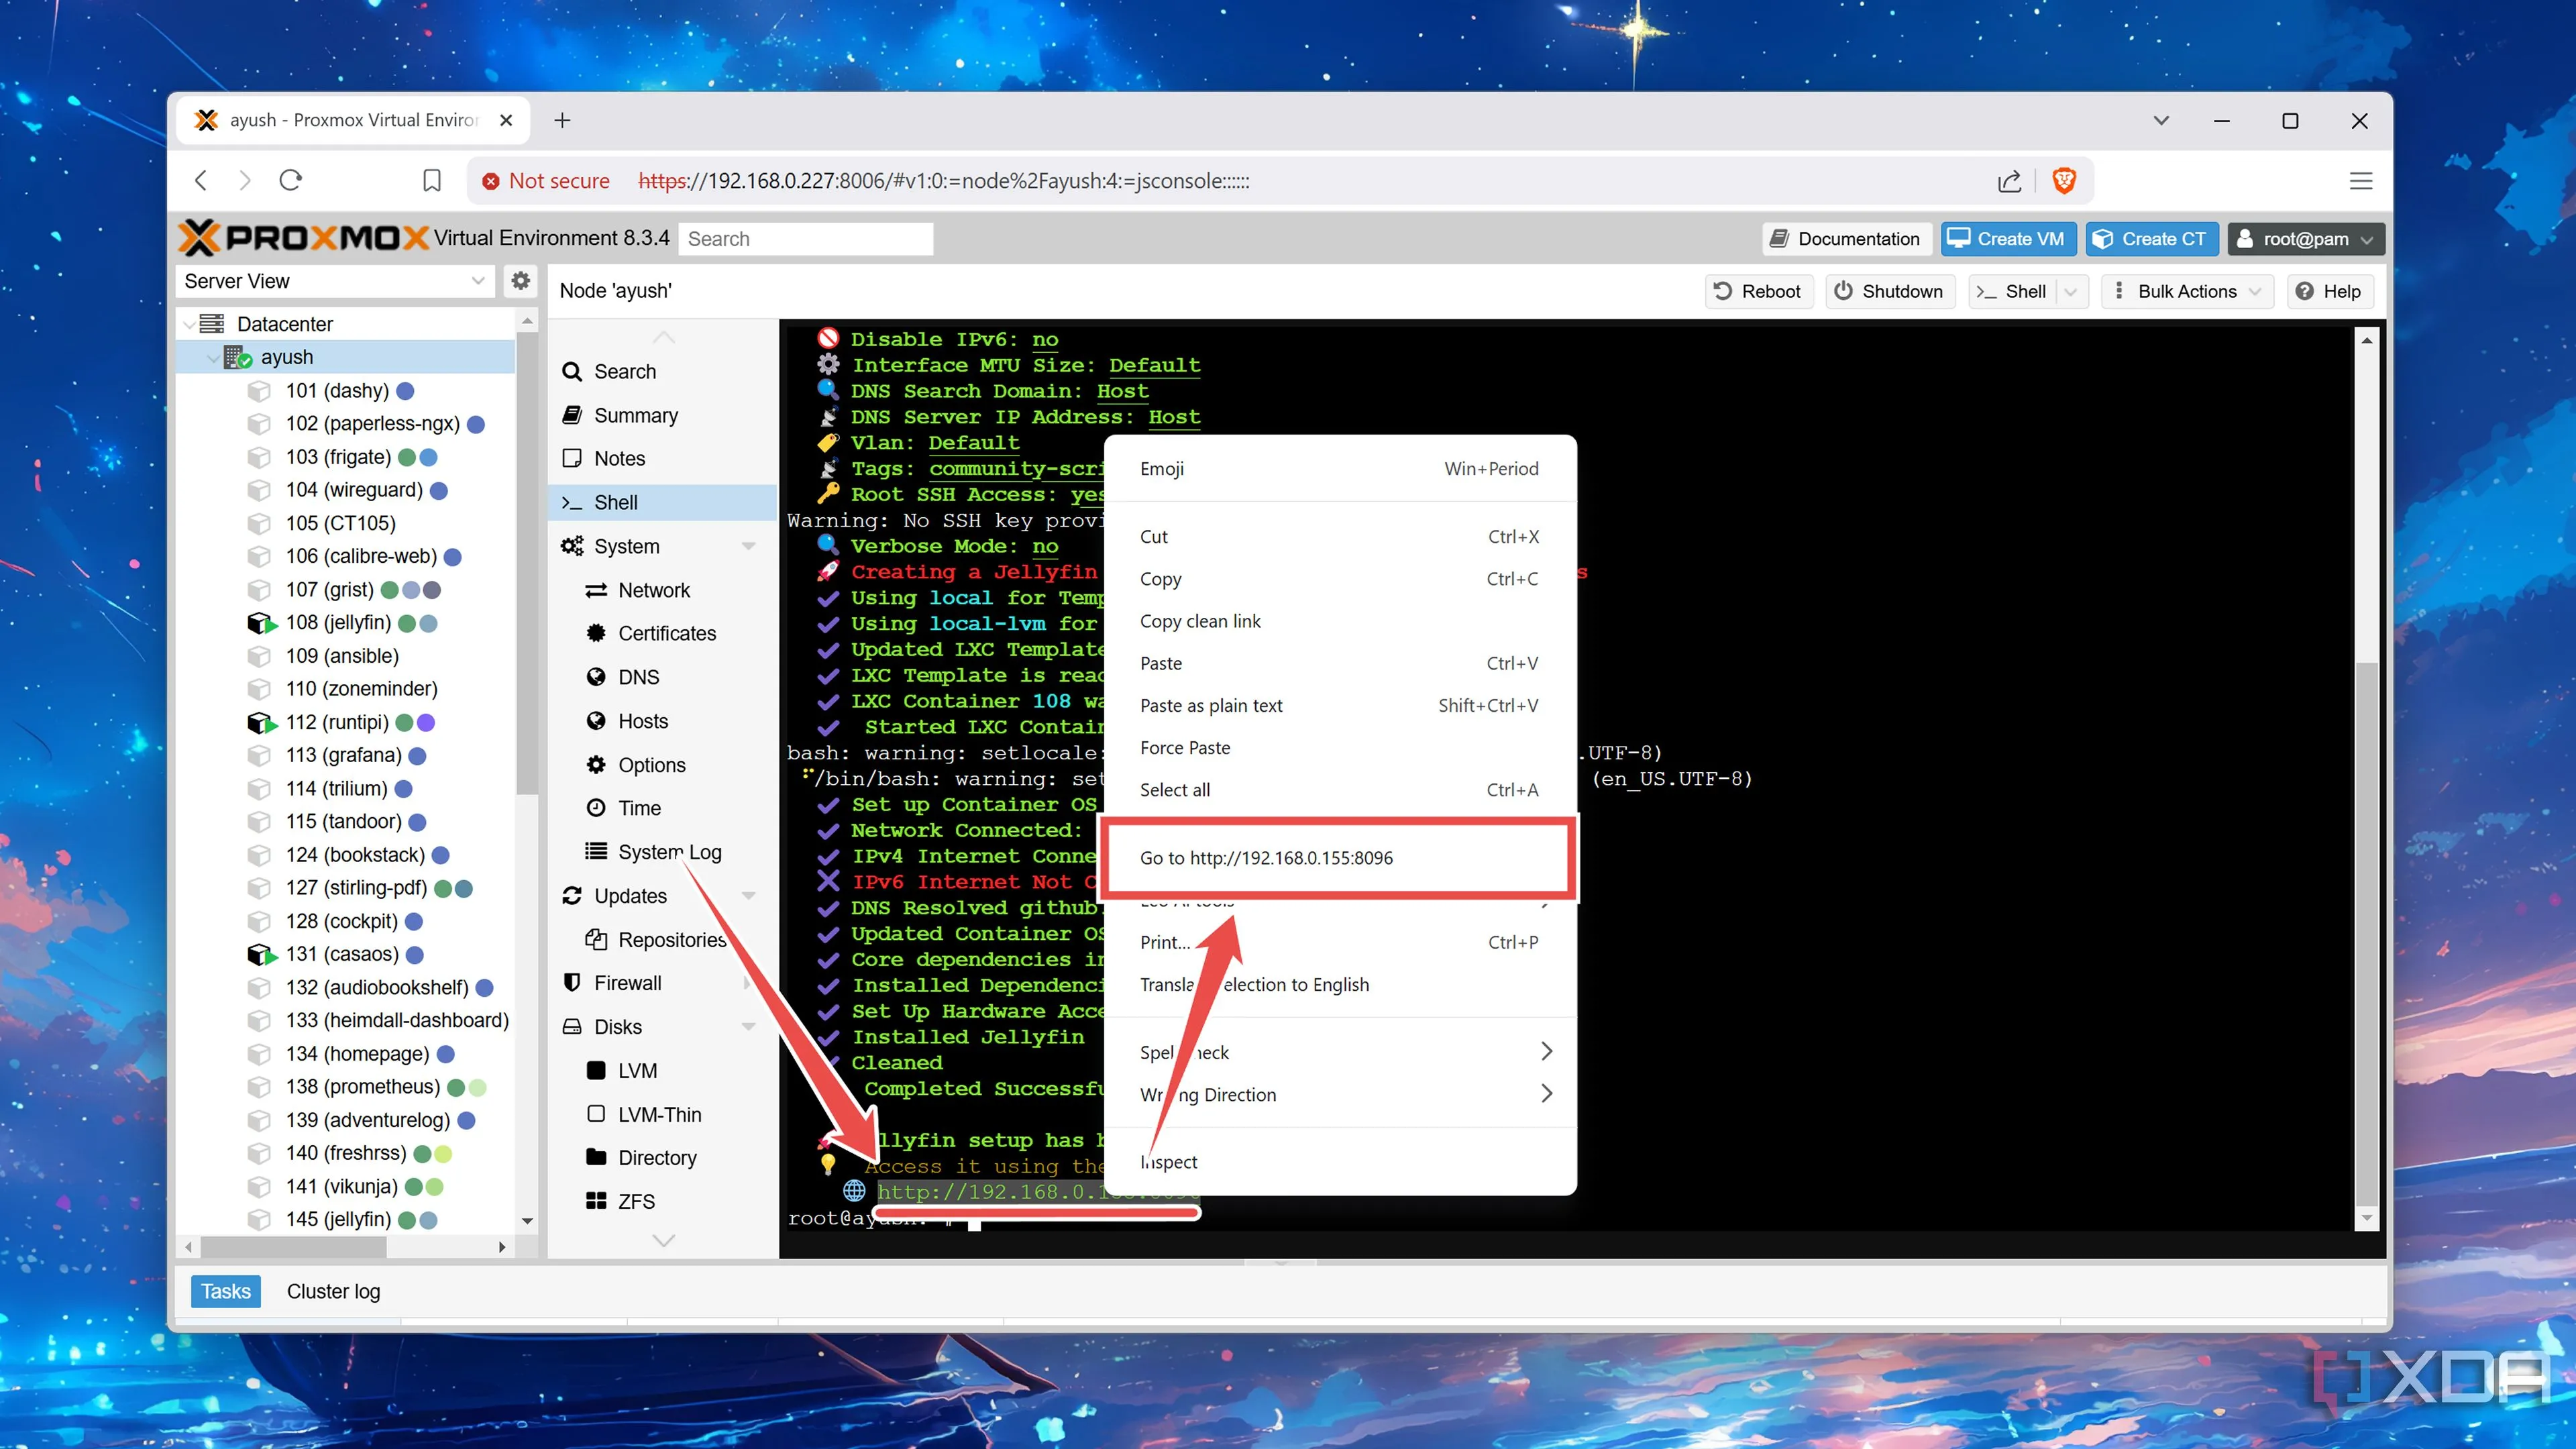Open a new browser tab
This screenshot has height=1449, width=2576.
pos(562,120)
